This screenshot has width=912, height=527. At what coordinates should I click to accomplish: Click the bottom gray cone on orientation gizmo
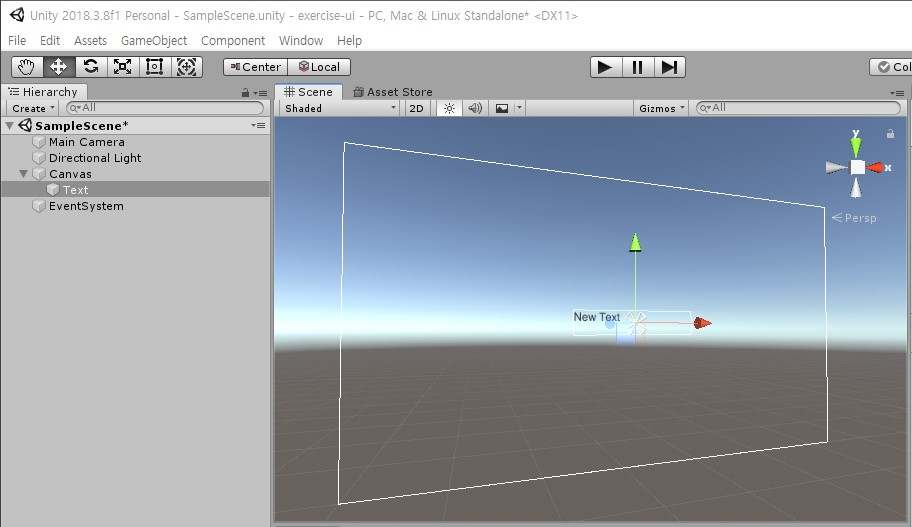856,188
